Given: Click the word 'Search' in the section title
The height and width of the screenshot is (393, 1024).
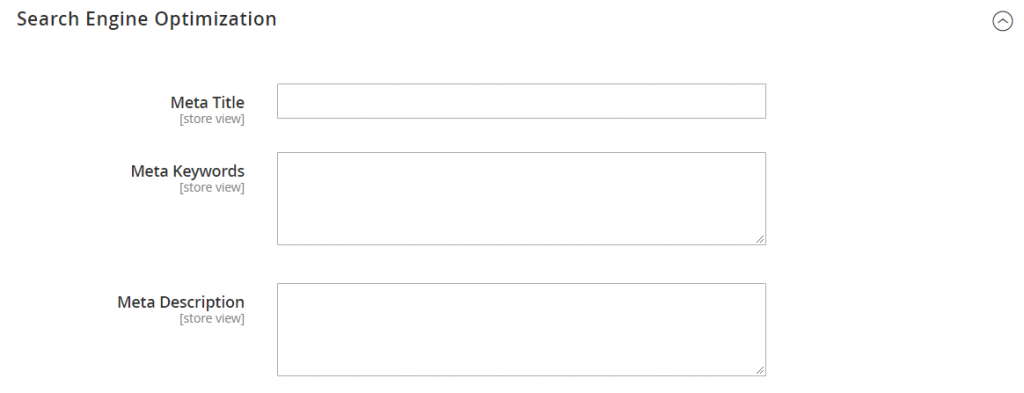Looking at the screenshot, I should click(x=41, y=20).
